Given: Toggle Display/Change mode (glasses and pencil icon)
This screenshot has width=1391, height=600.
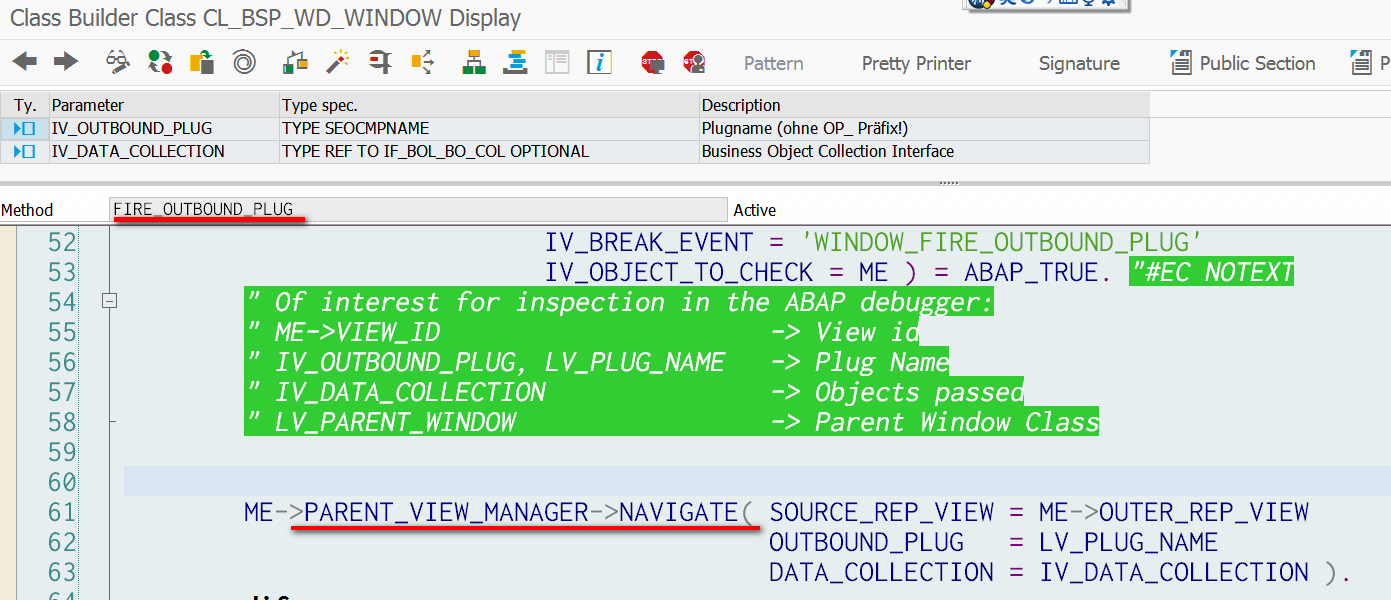Looking at the screenshot, I should pyautogui.click(x=118, y=62).
